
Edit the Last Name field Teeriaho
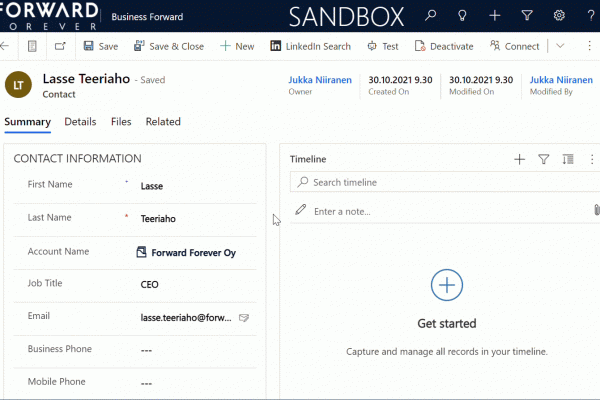[x=197, y=219]
